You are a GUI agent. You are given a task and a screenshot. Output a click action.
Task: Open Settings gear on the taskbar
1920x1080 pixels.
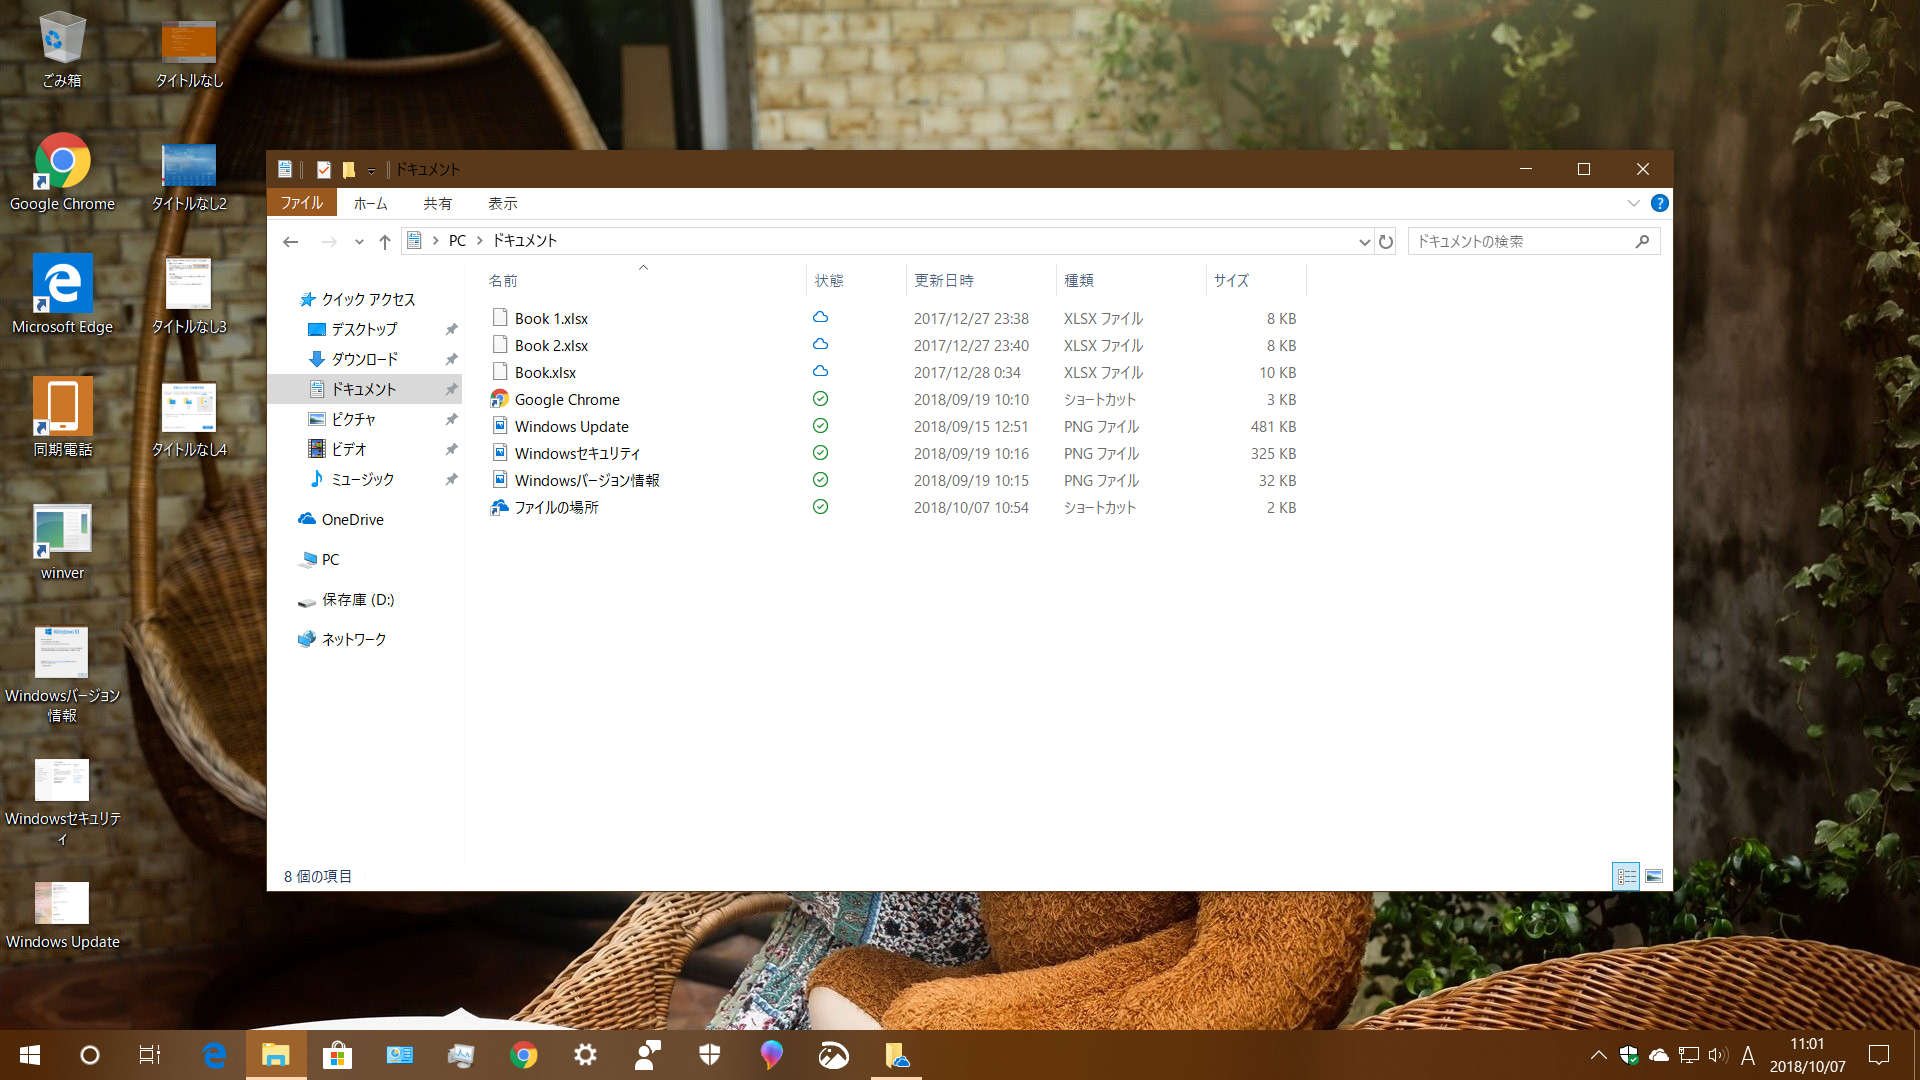tap(585, 1055)
